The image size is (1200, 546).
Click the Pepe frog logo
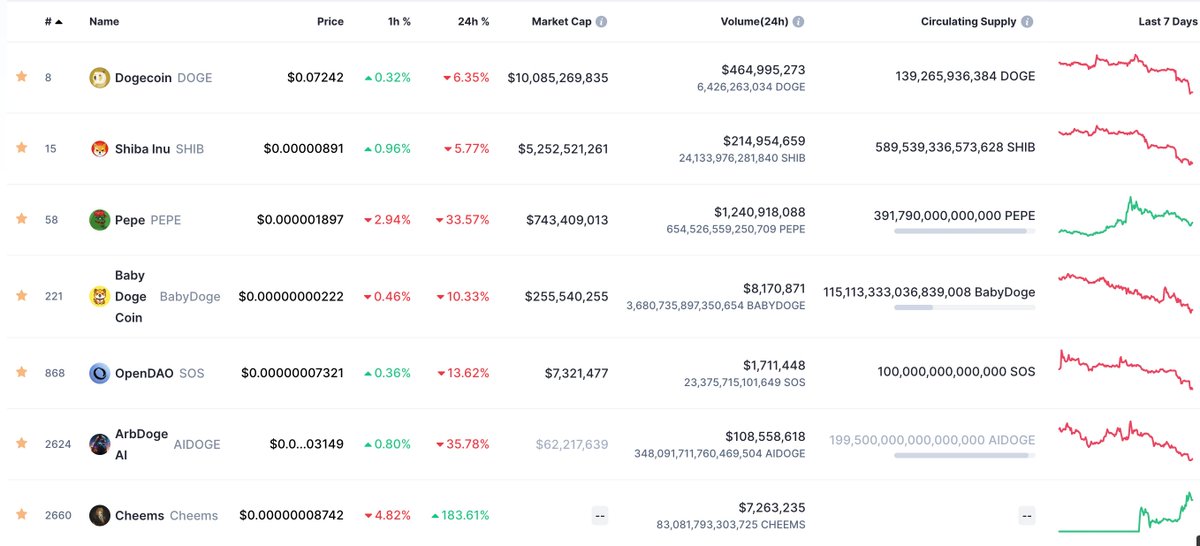pos(99,219)
